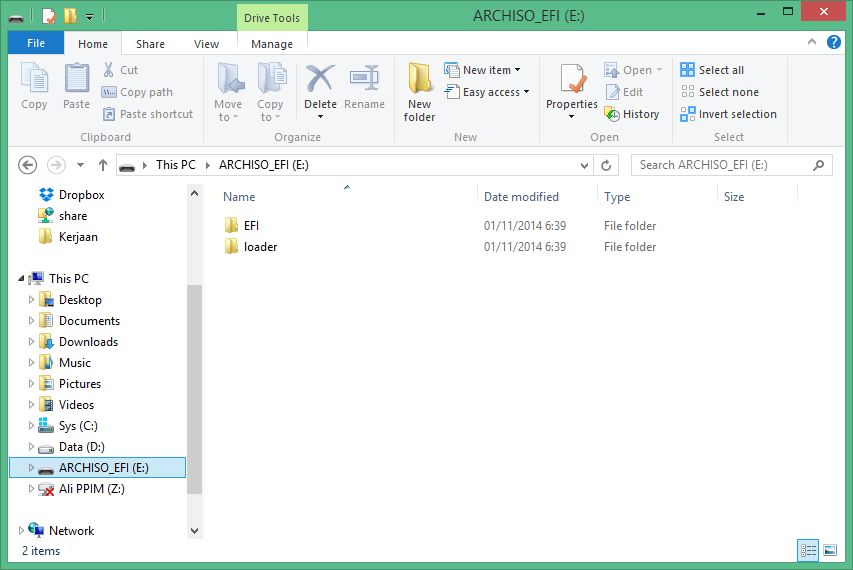The image size is (853, 570).
Task: Select Sys (C:) drive in sidebar
Action: pyautogui.click(x=78, y=426)
